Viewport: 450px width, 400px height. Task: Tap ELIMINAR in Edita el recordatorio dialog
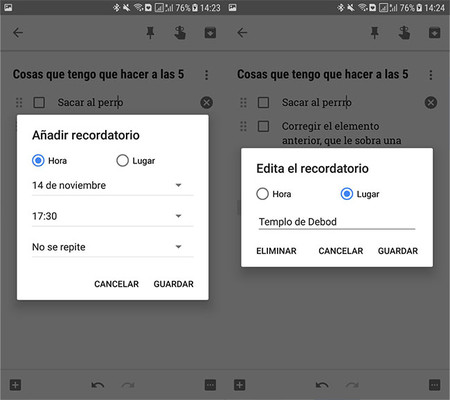(276, 251)
